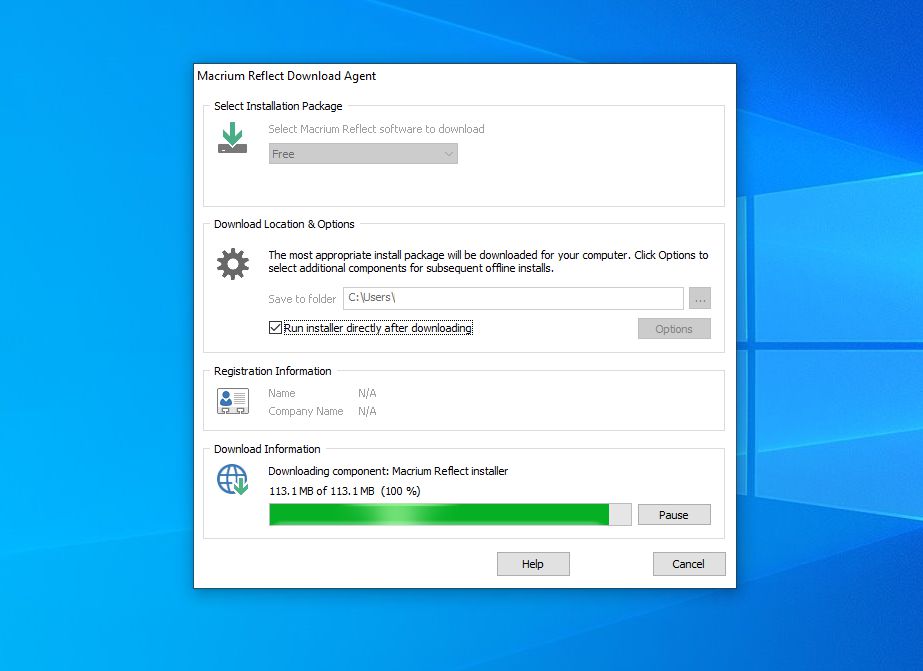Browse for folder with the ellipsis button
The image size is (923, 671).
click(x=700, y=298)
